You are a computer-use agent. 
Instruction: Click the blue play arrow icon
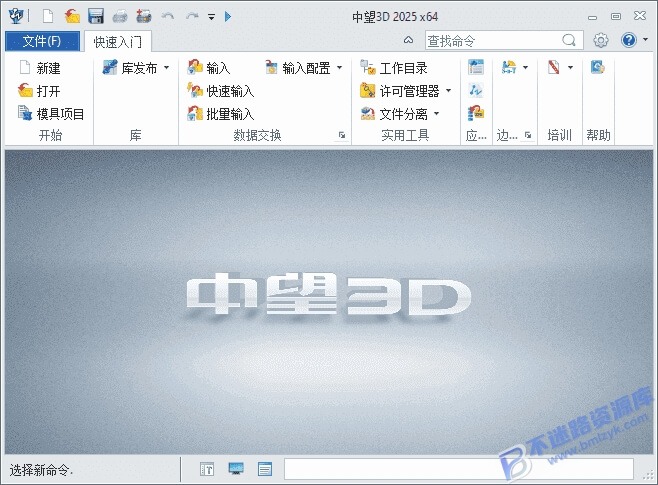[228, 17]
